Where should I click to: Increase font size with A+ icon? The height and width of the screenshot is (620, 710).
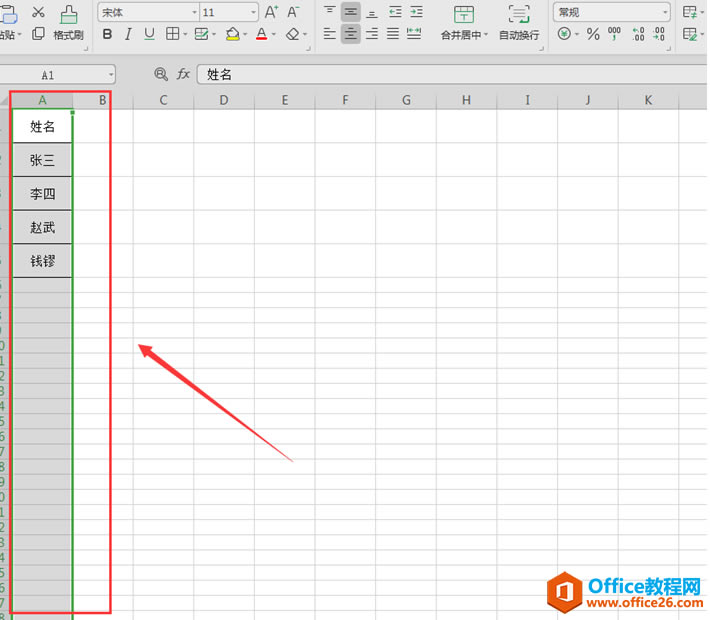(271, 12)
